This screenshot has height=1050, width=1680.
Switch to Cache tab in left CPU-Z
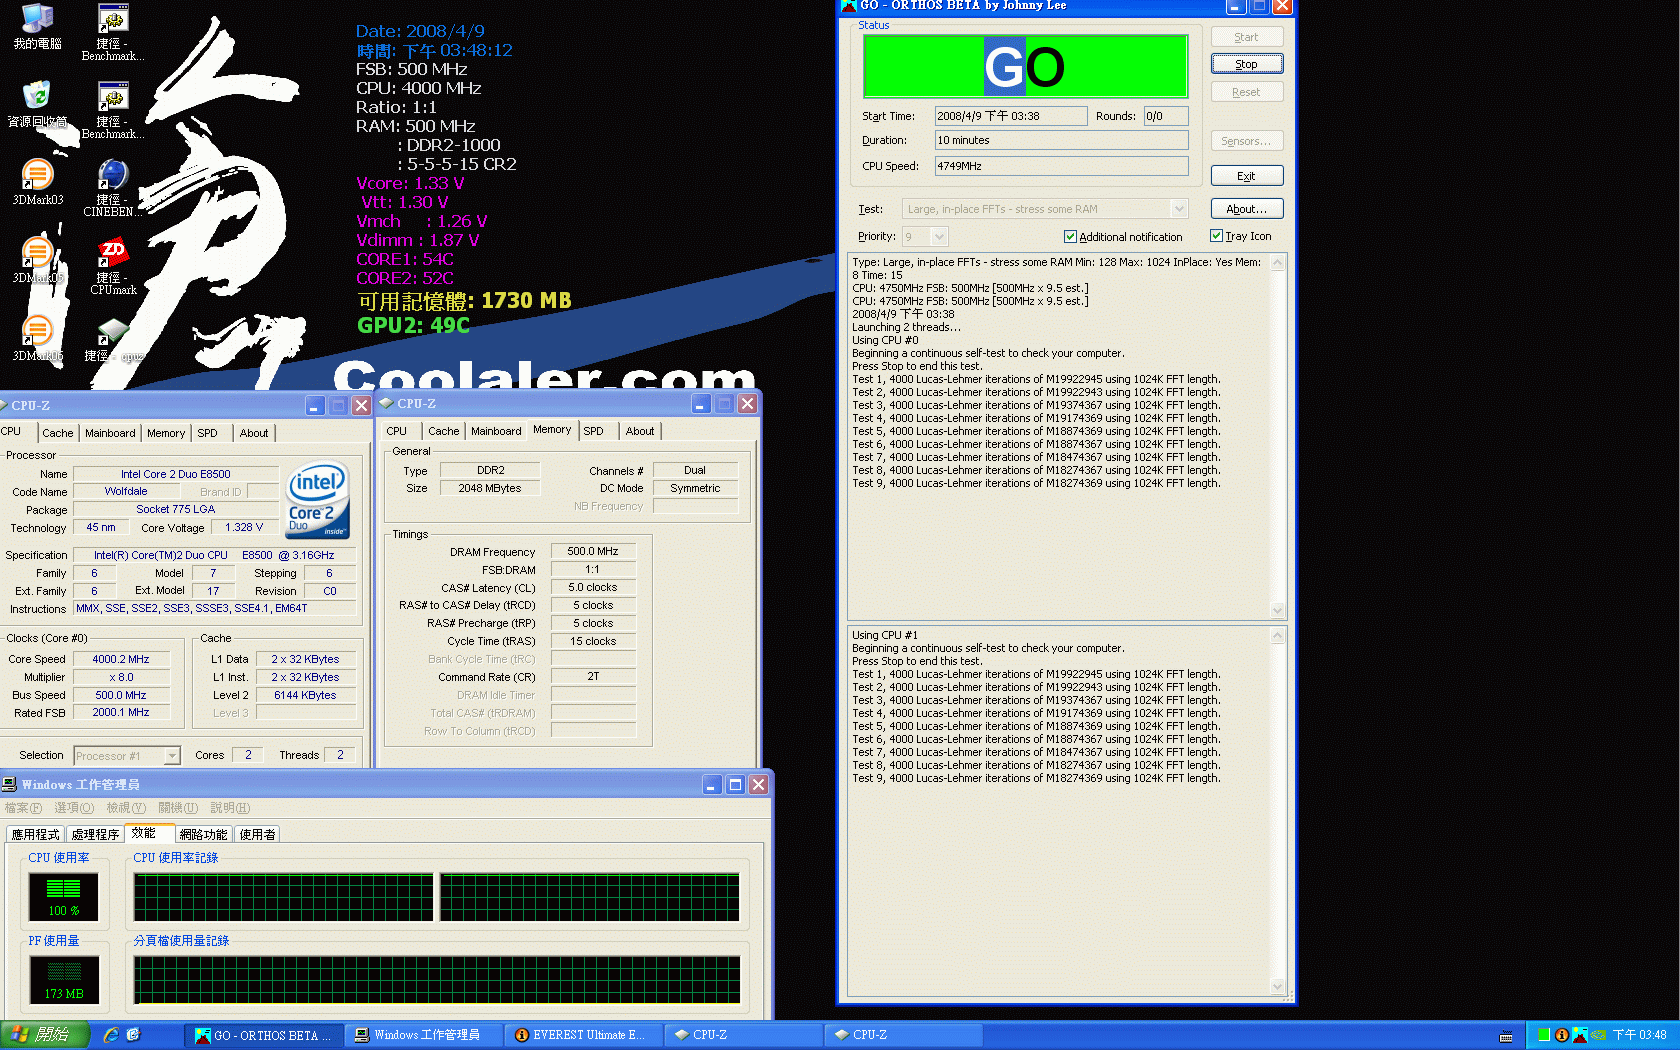(x=57, y=433)
